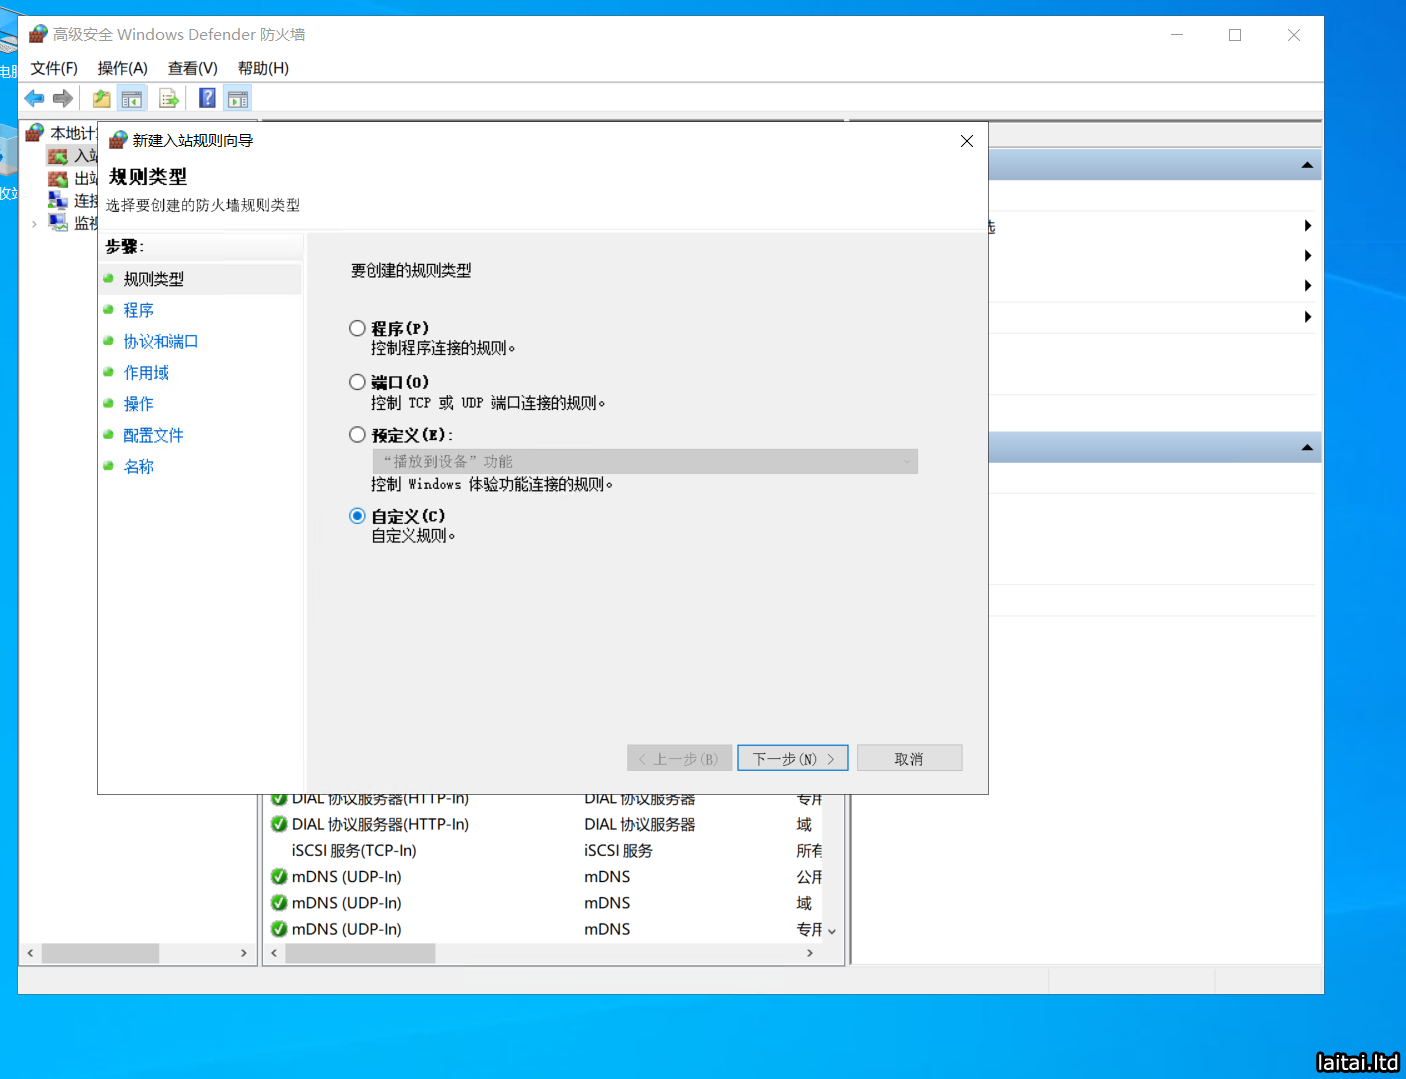The height and width of the screenshot is (1079, 1406).
Task: Click the Export List toolbar icon
Action: 168,98
